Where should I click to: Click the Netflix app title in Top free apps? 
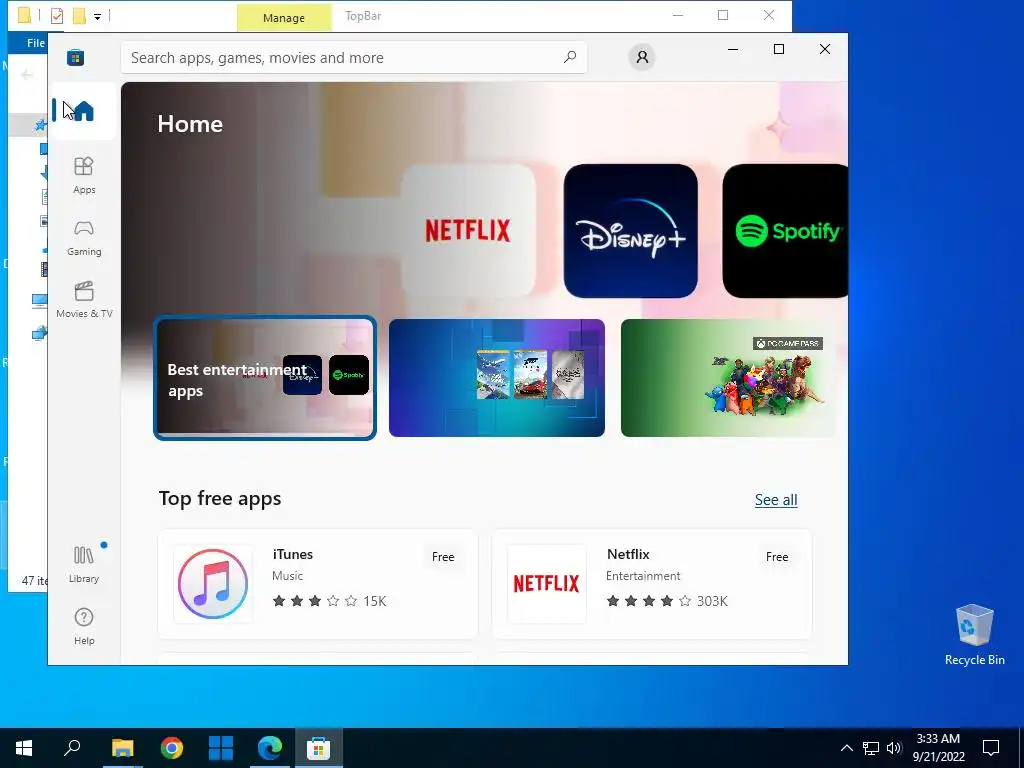pos(628,554)
